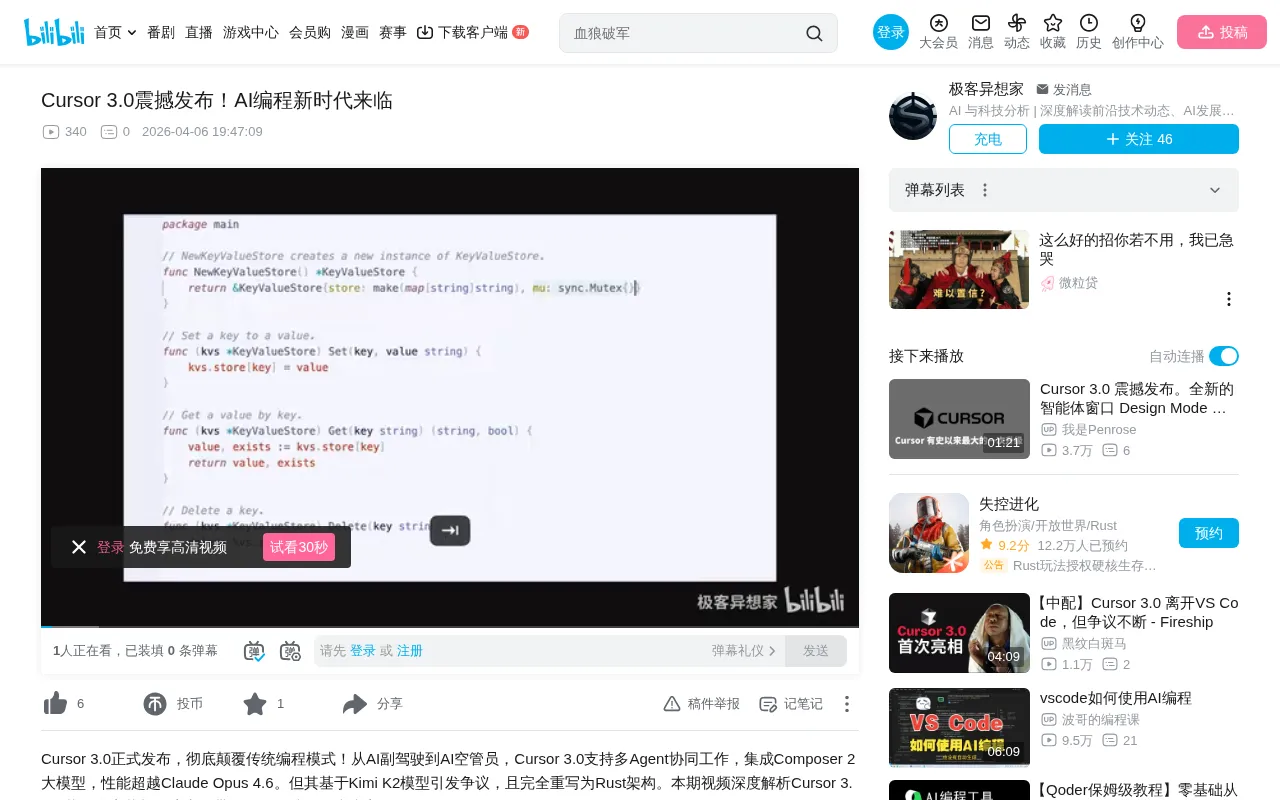The image size is (1280, 800).
Task: Click the search input field
Action: coord(685,33)
